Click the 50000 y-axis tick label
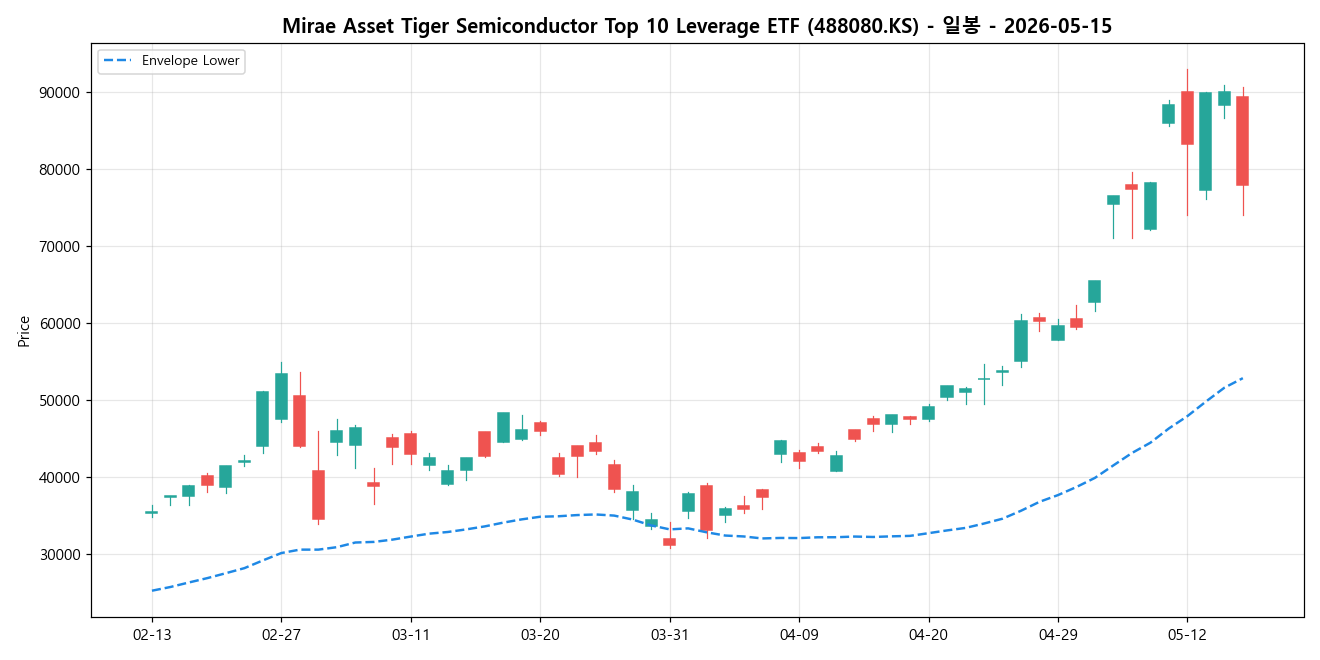 (62, 401)
